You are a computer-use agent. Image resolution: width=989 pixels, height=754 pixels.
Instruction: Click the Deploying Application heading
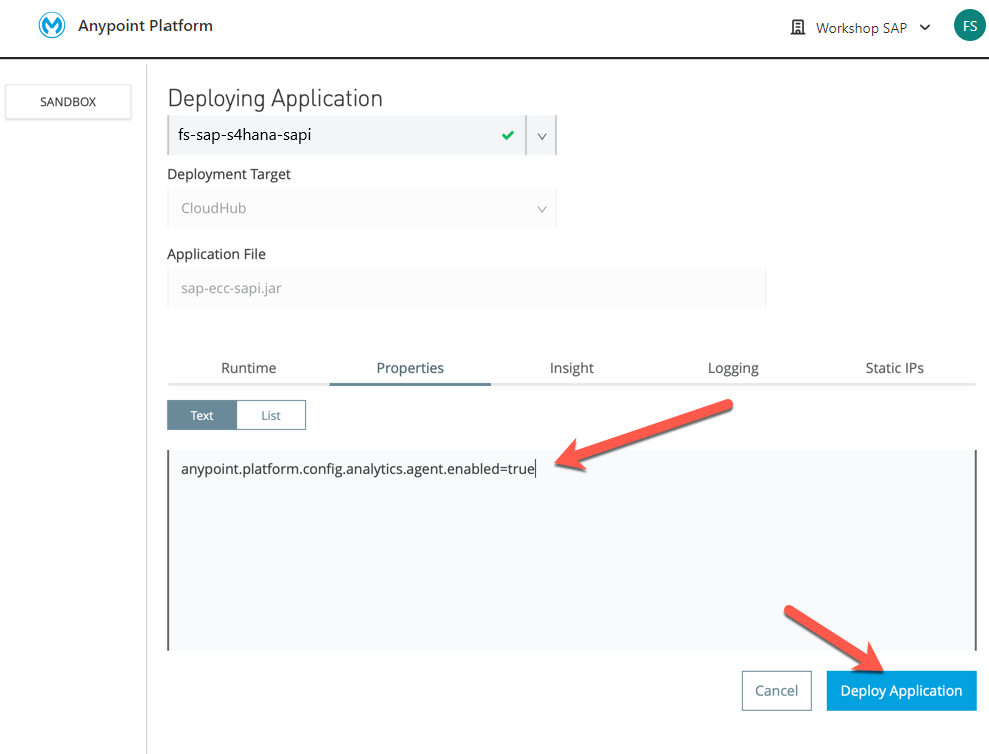pos(275,98)
